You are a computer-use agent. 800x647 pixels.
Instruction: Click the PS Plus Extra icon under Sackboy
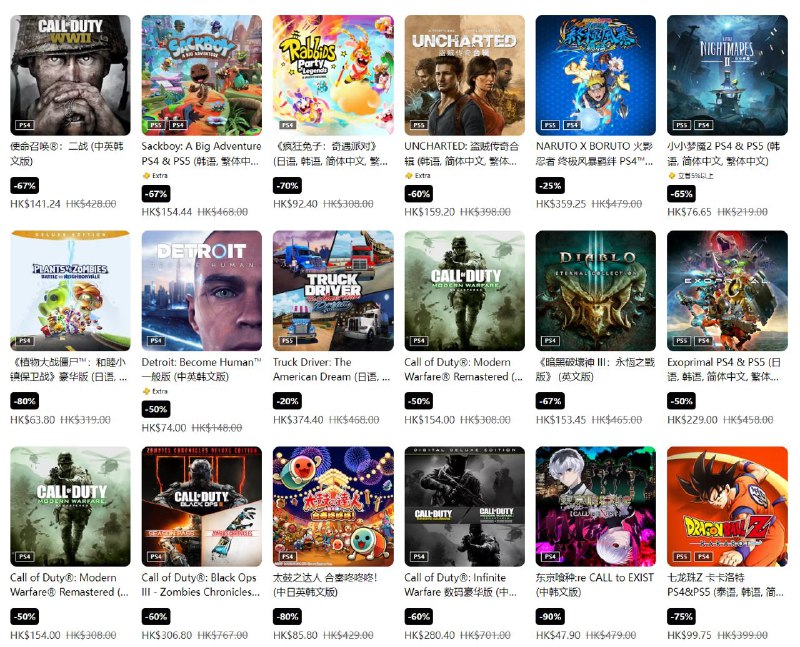(146, 176)
